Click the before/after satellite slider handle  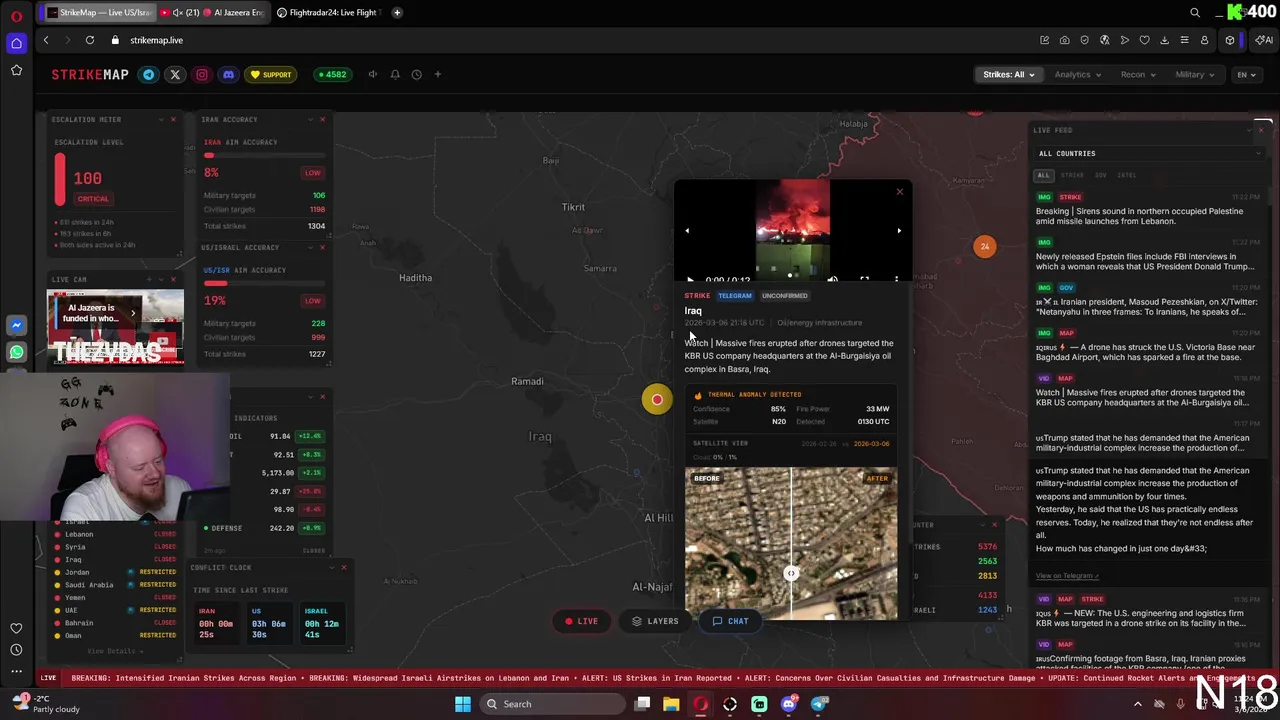[791, 573]
